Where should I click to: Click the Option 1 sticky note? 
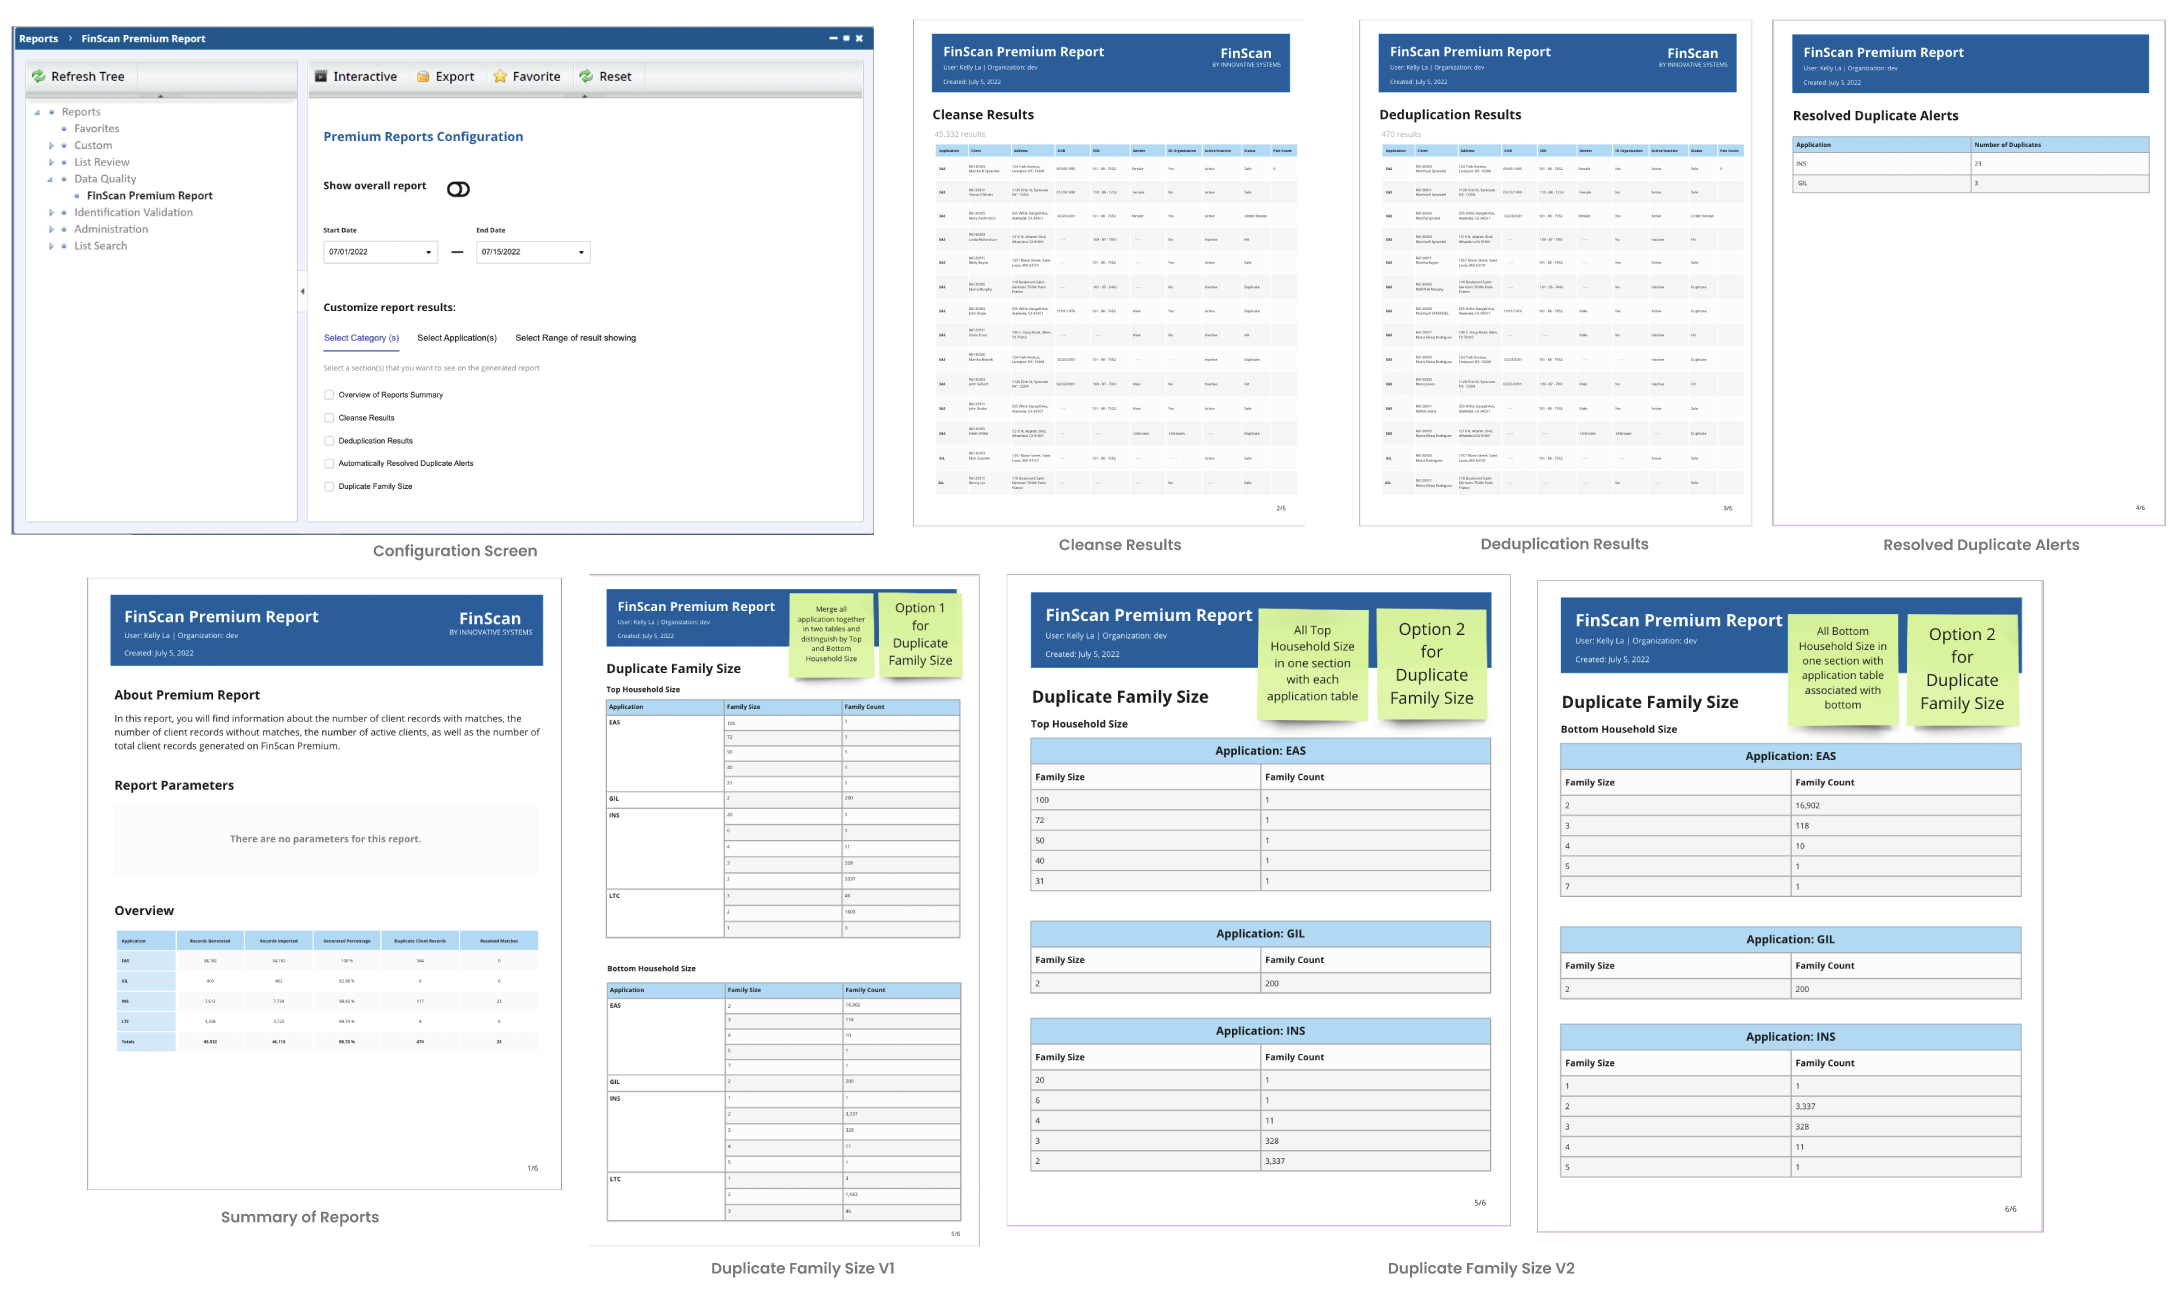tap(920, 634)
